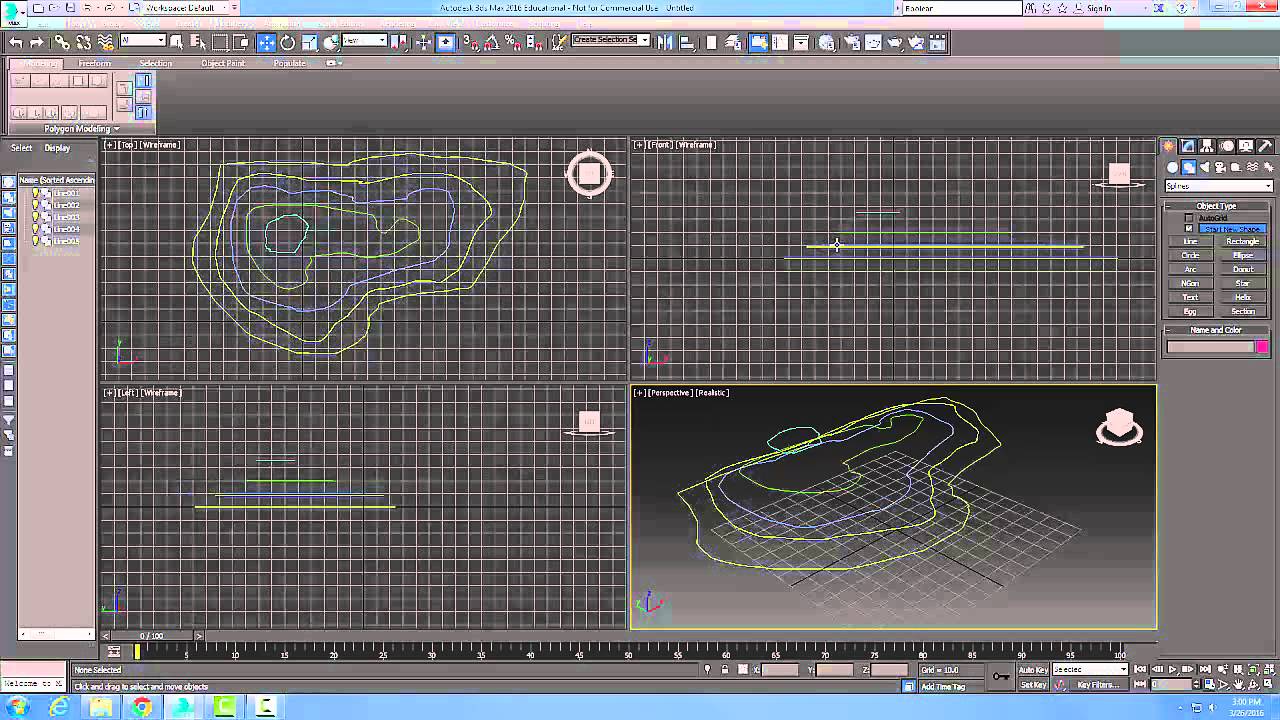Screen dimensions: 1280x720
Task: Switch to the Object Paint ribbon tab
Action: (x=223, y=63)
